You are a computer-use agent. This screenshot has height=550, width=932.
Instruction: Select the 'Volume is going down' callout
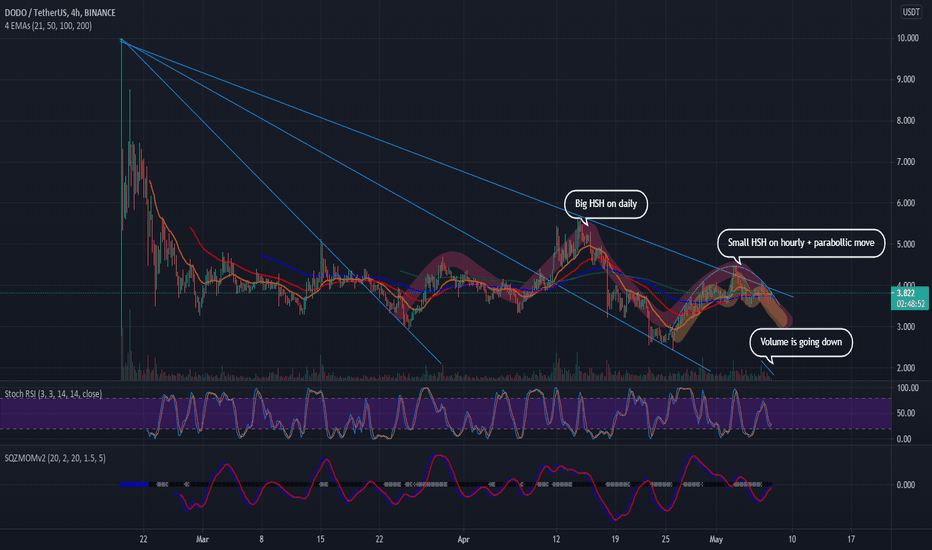click(801, 342)
